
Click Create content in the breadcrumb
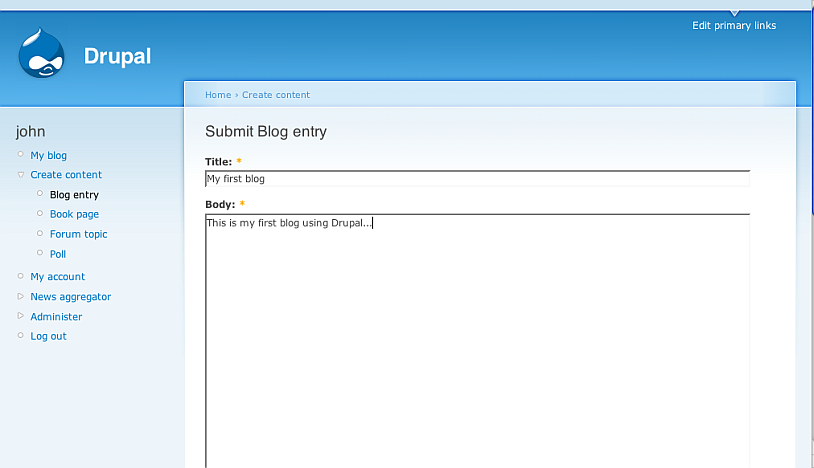[x=276, y=95]
